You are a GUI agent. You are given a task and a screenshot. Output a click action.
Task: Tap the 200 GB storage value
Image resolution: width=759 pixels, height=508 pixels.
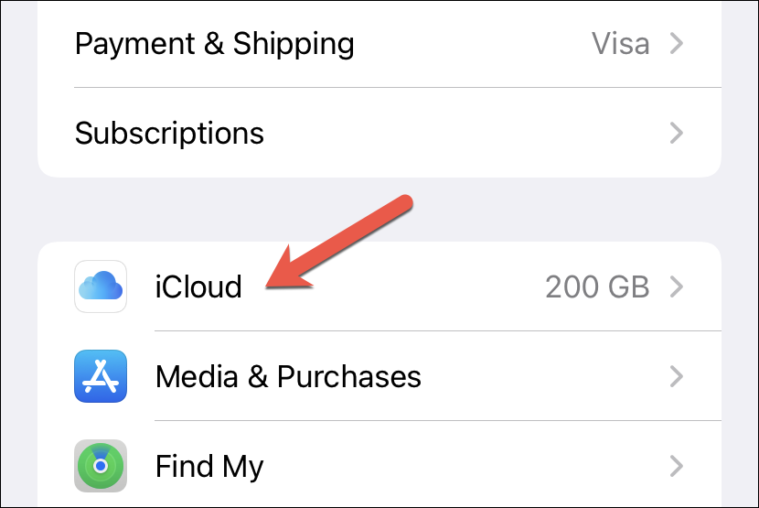click(x=597, y=287)
